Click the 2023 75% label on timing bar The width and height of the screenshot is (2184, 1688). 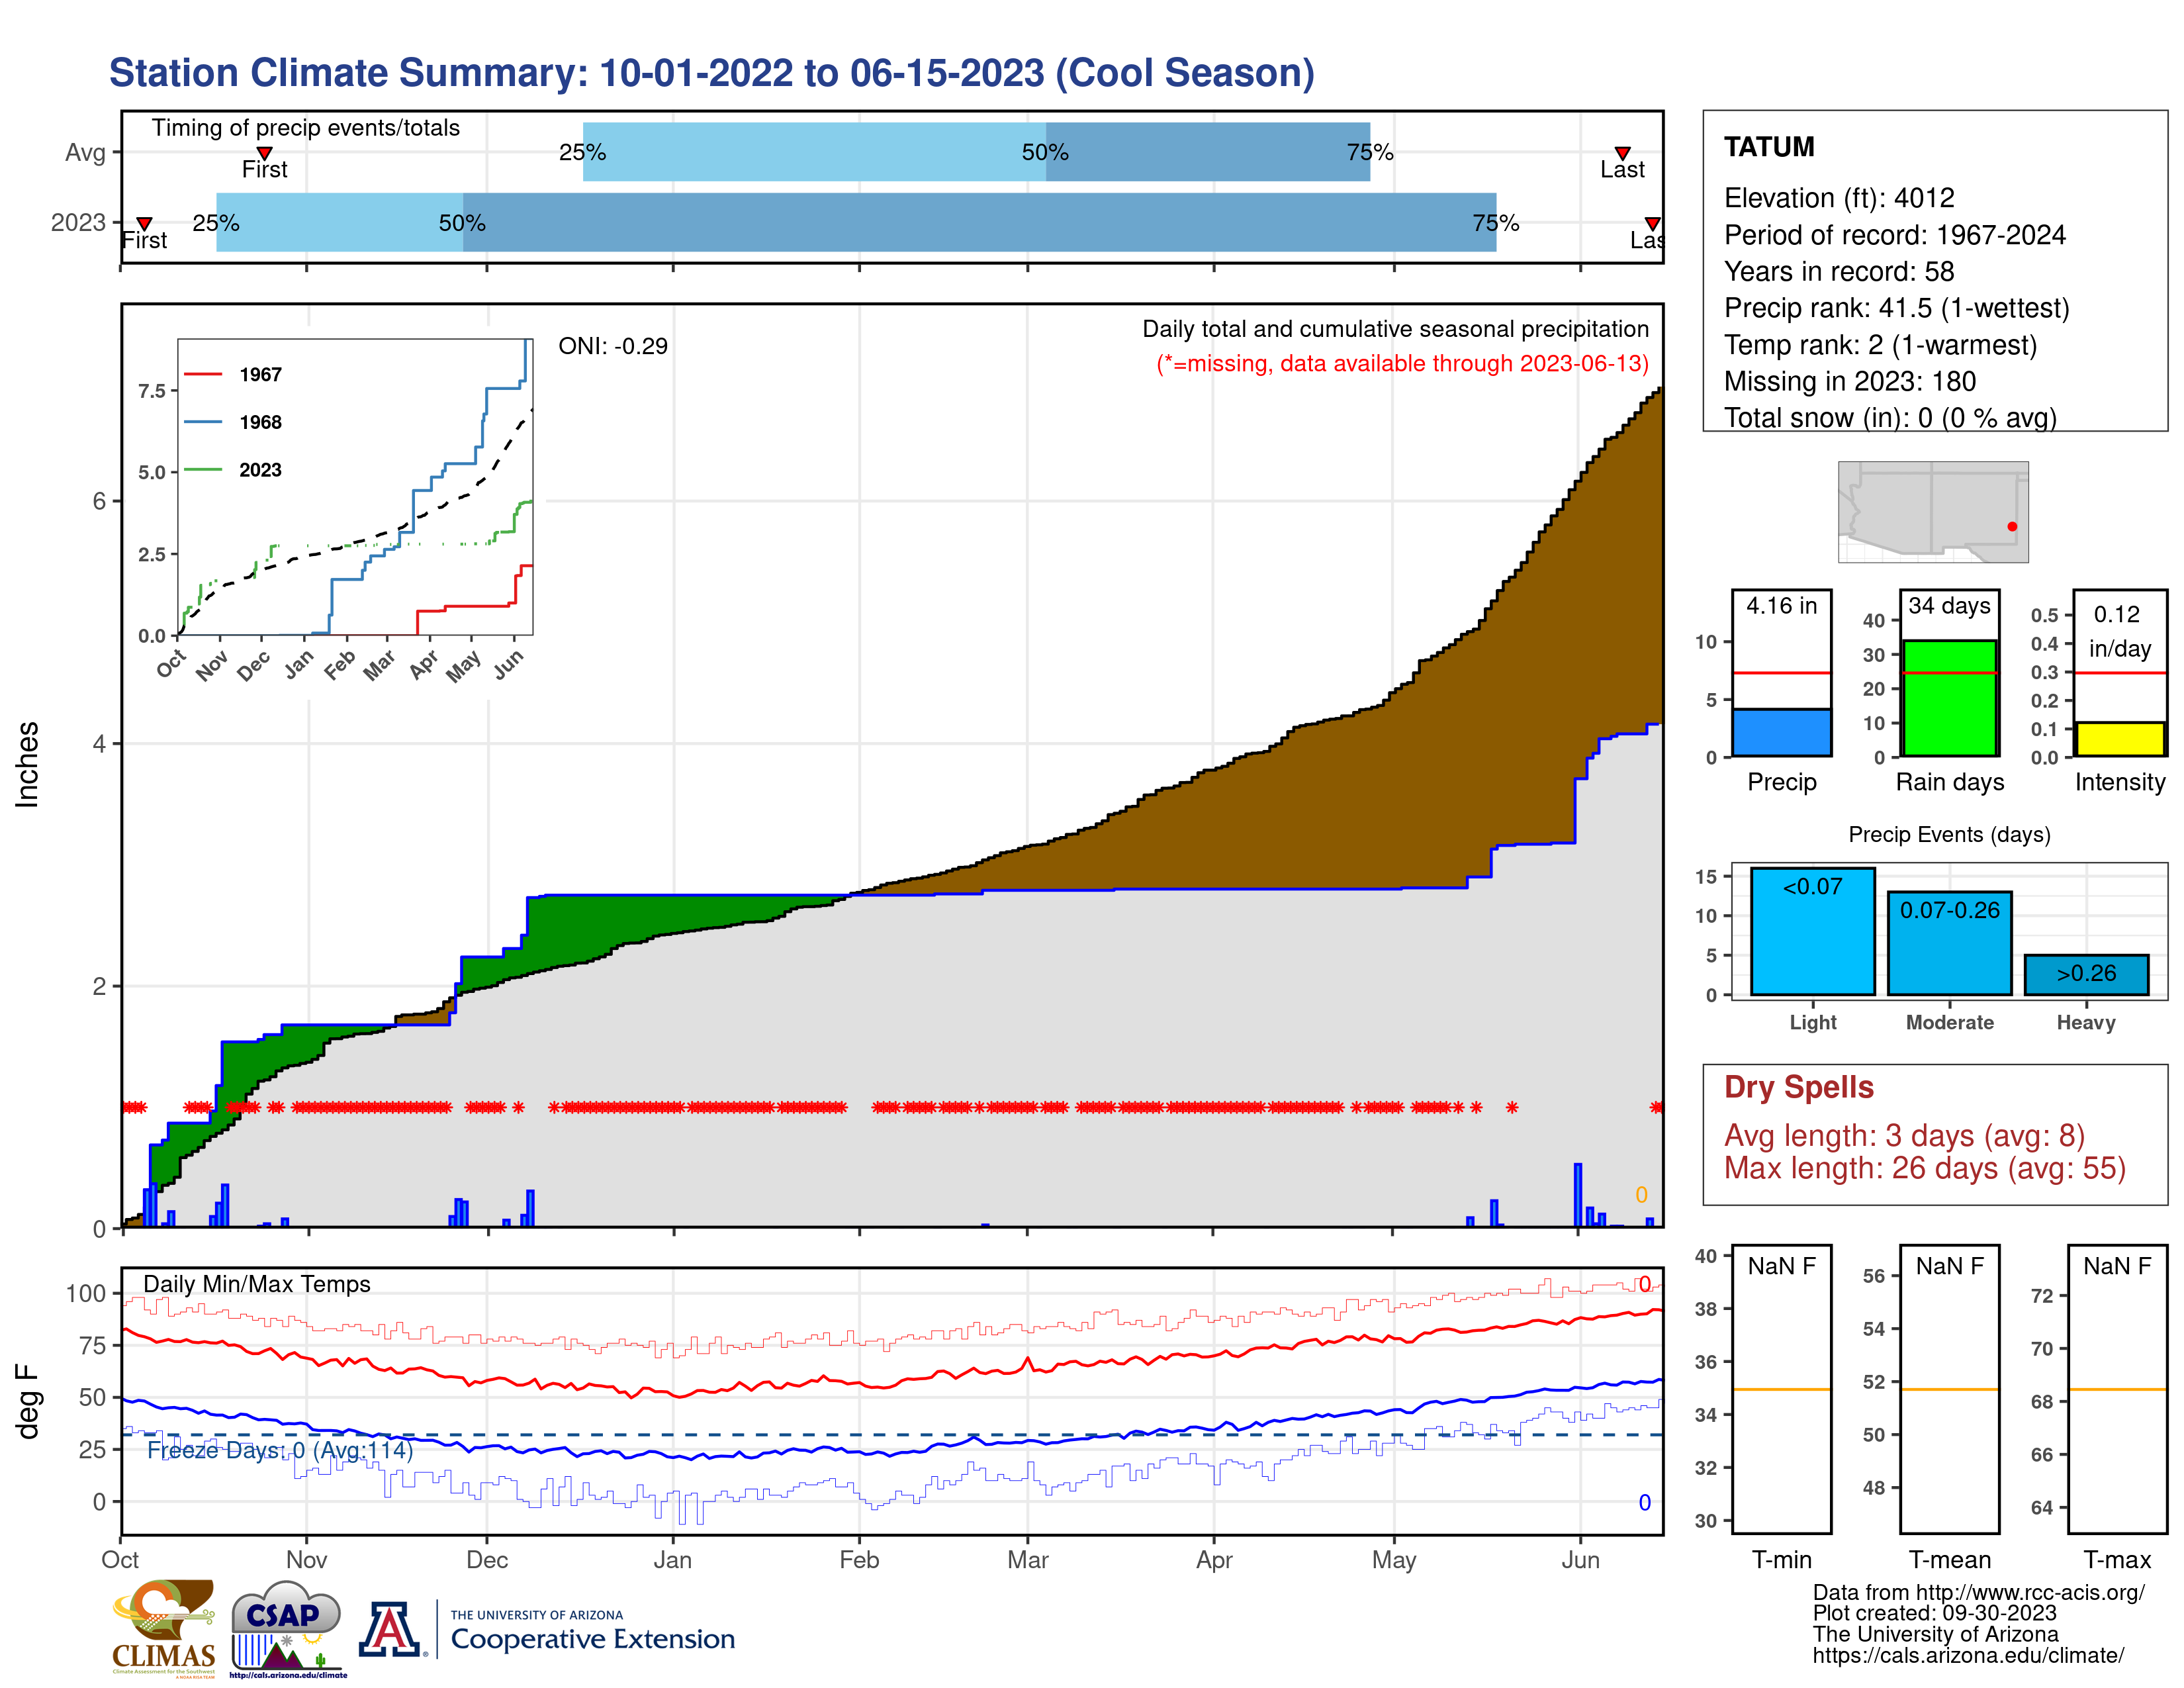pyautogui.click(x=1495, y=223)
